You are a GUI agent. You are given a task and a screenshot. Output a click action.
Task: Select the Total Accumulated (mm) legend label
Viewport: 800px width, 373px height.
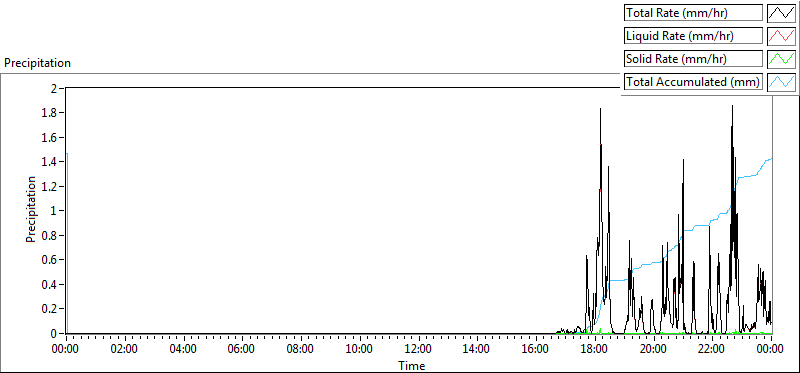[x=693, y=82]
